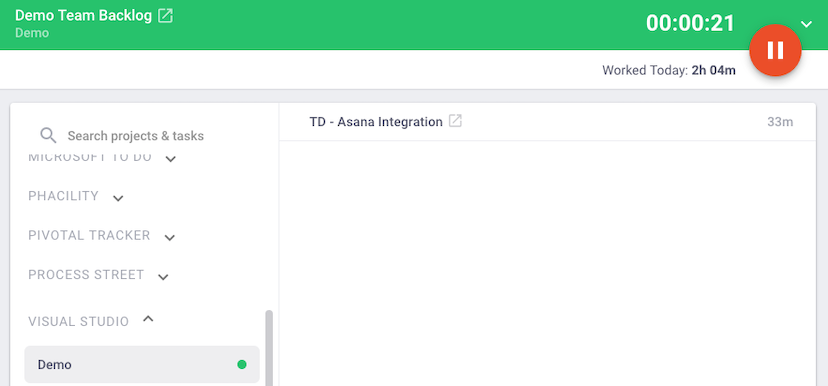Expand the Pivotal Tracker section chevron
This screenshot has width=828, height=386.
[170, 238]
